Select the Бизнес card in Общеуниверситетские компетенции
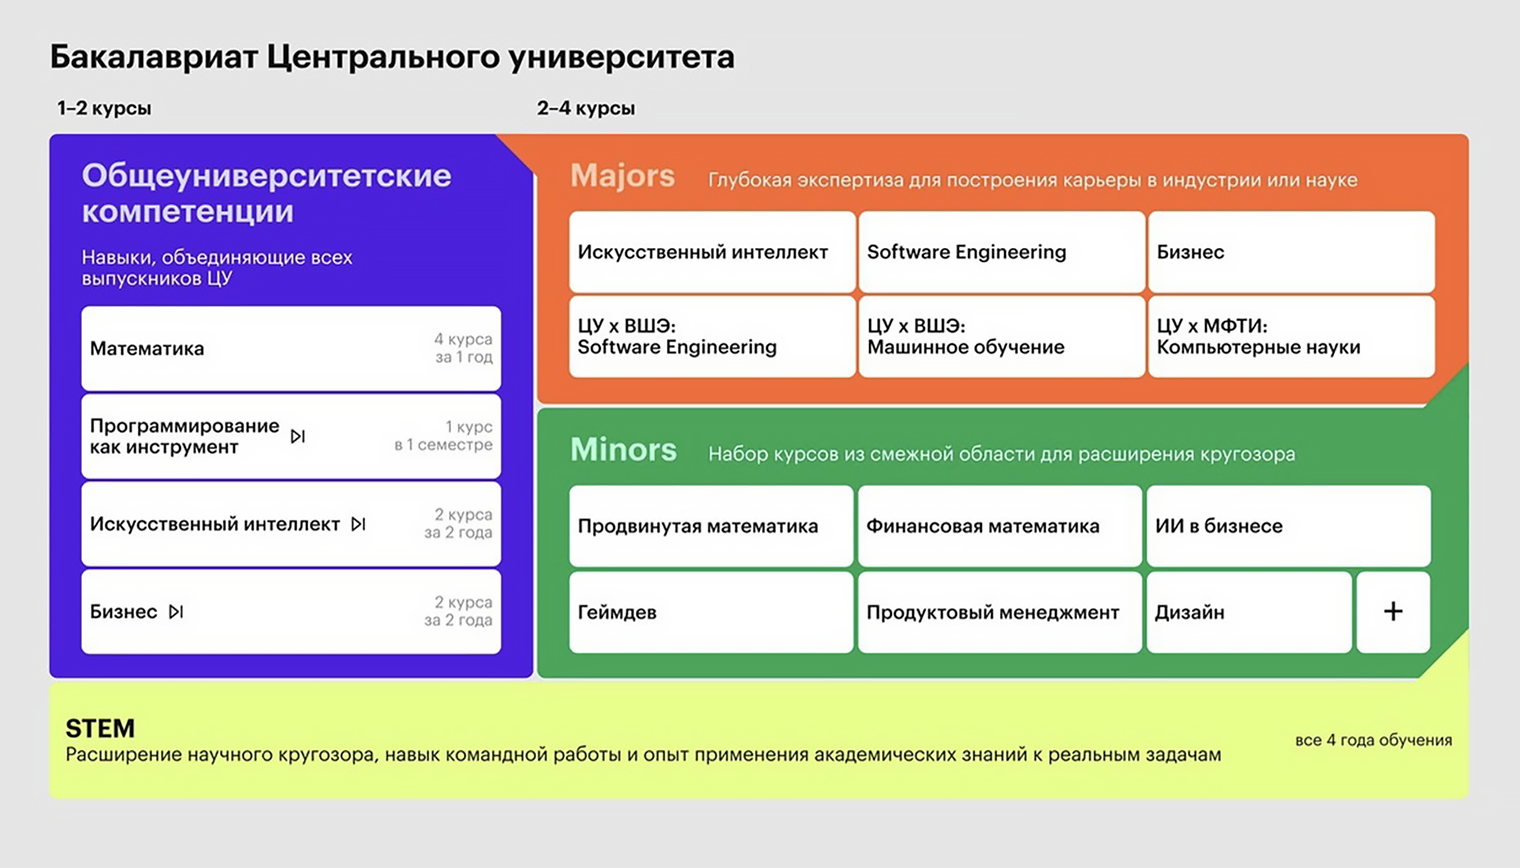Viewport: 1520px width, 868px height. point(291,611)
